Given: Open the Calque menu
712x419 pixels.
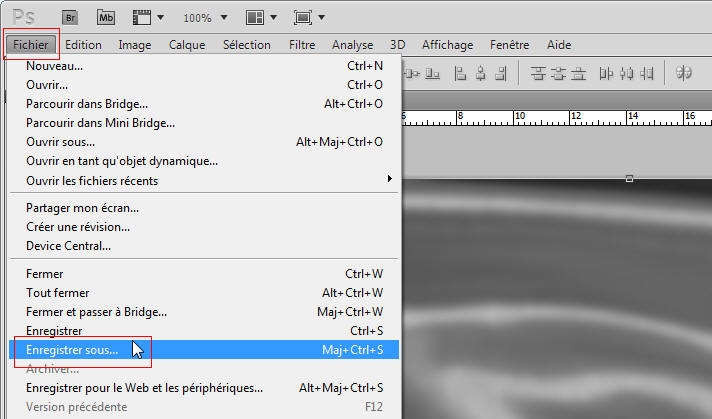Looking at the screenshot, I should click(187, 45).
